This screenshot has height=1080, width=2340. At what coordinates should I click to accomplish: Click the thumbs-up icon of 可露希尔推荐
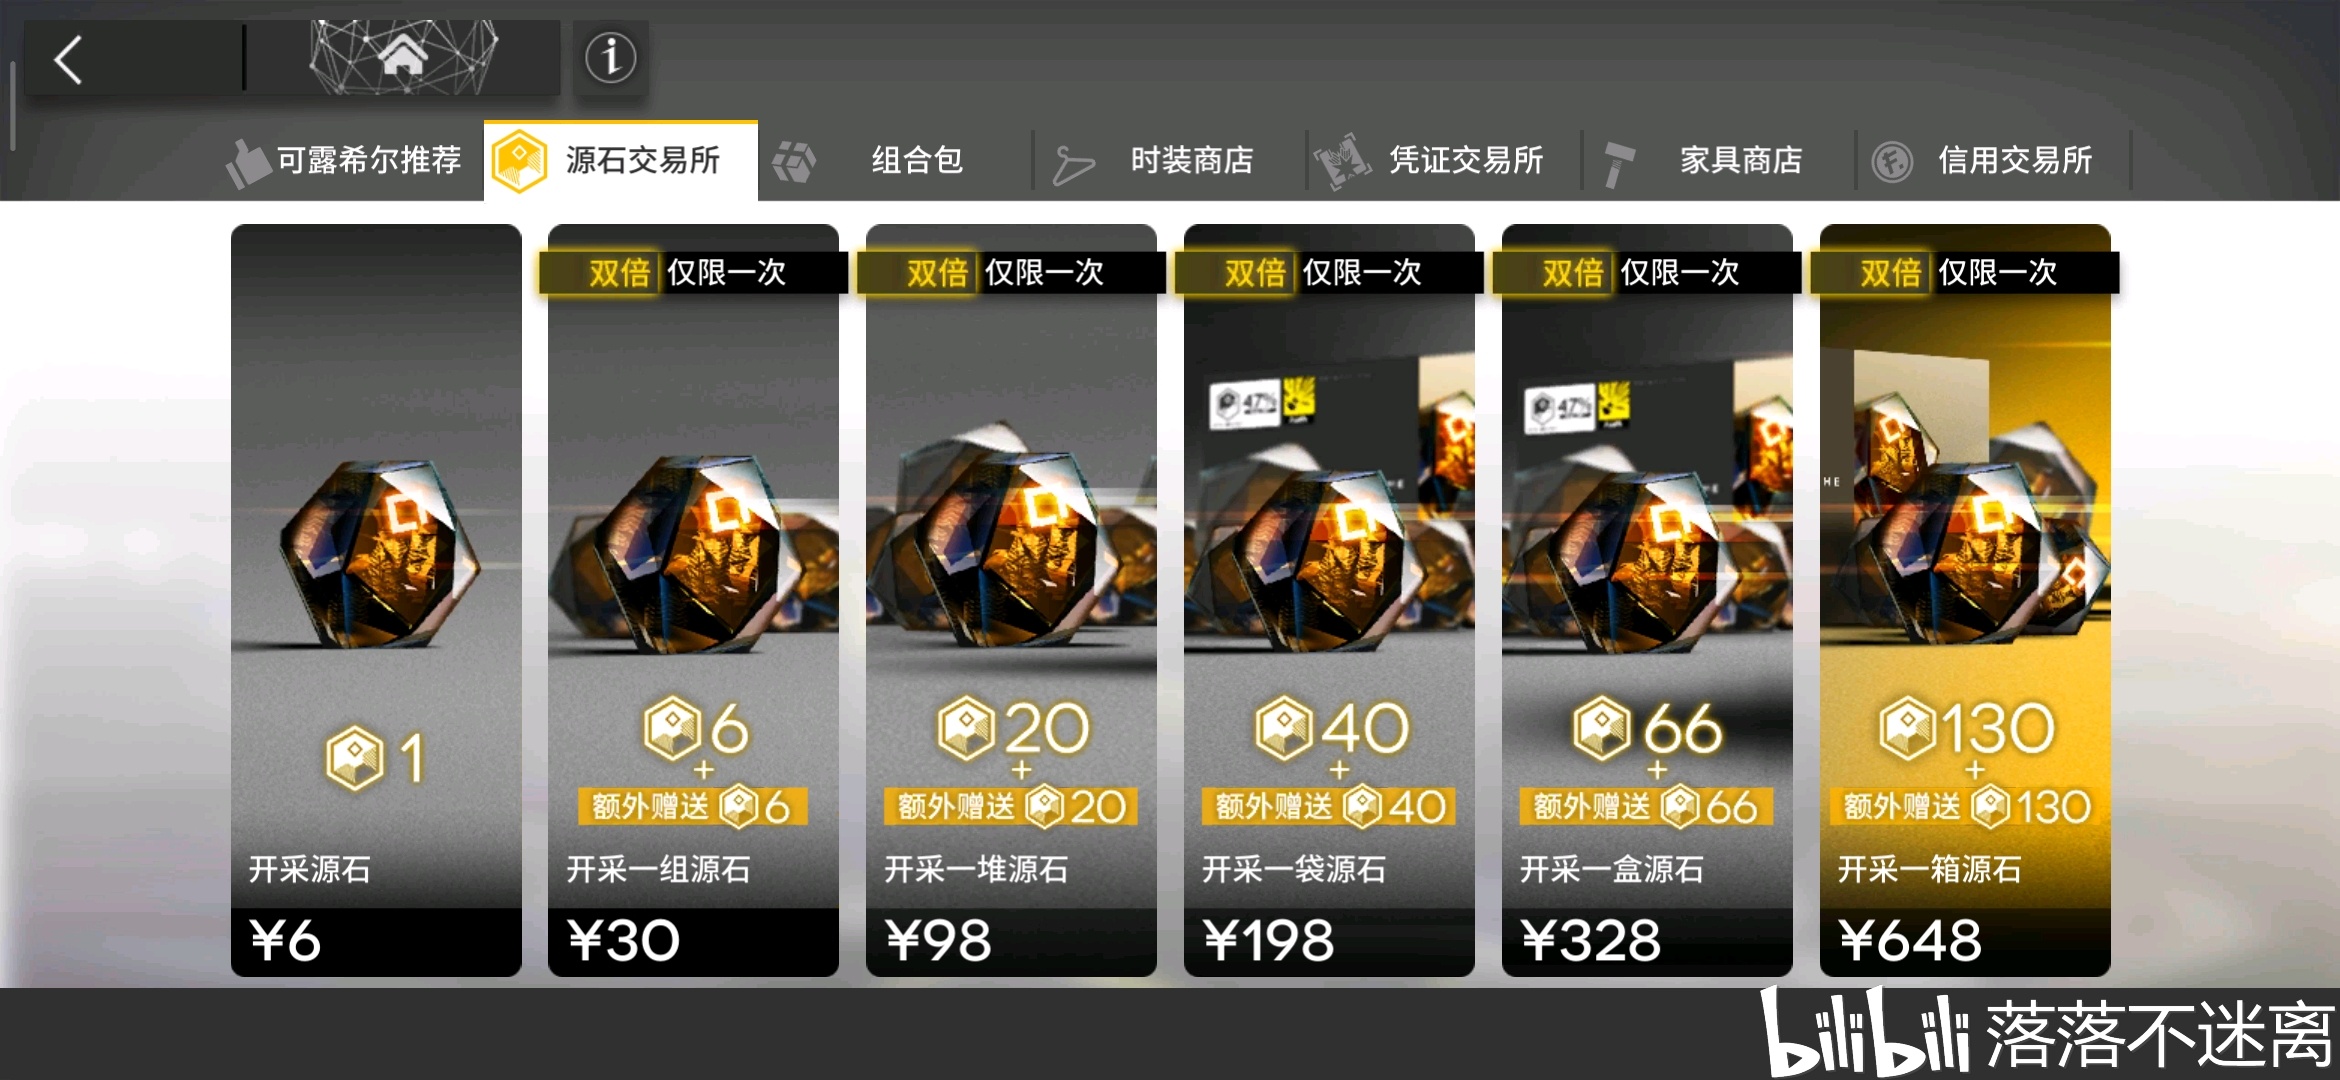point(247,162)
